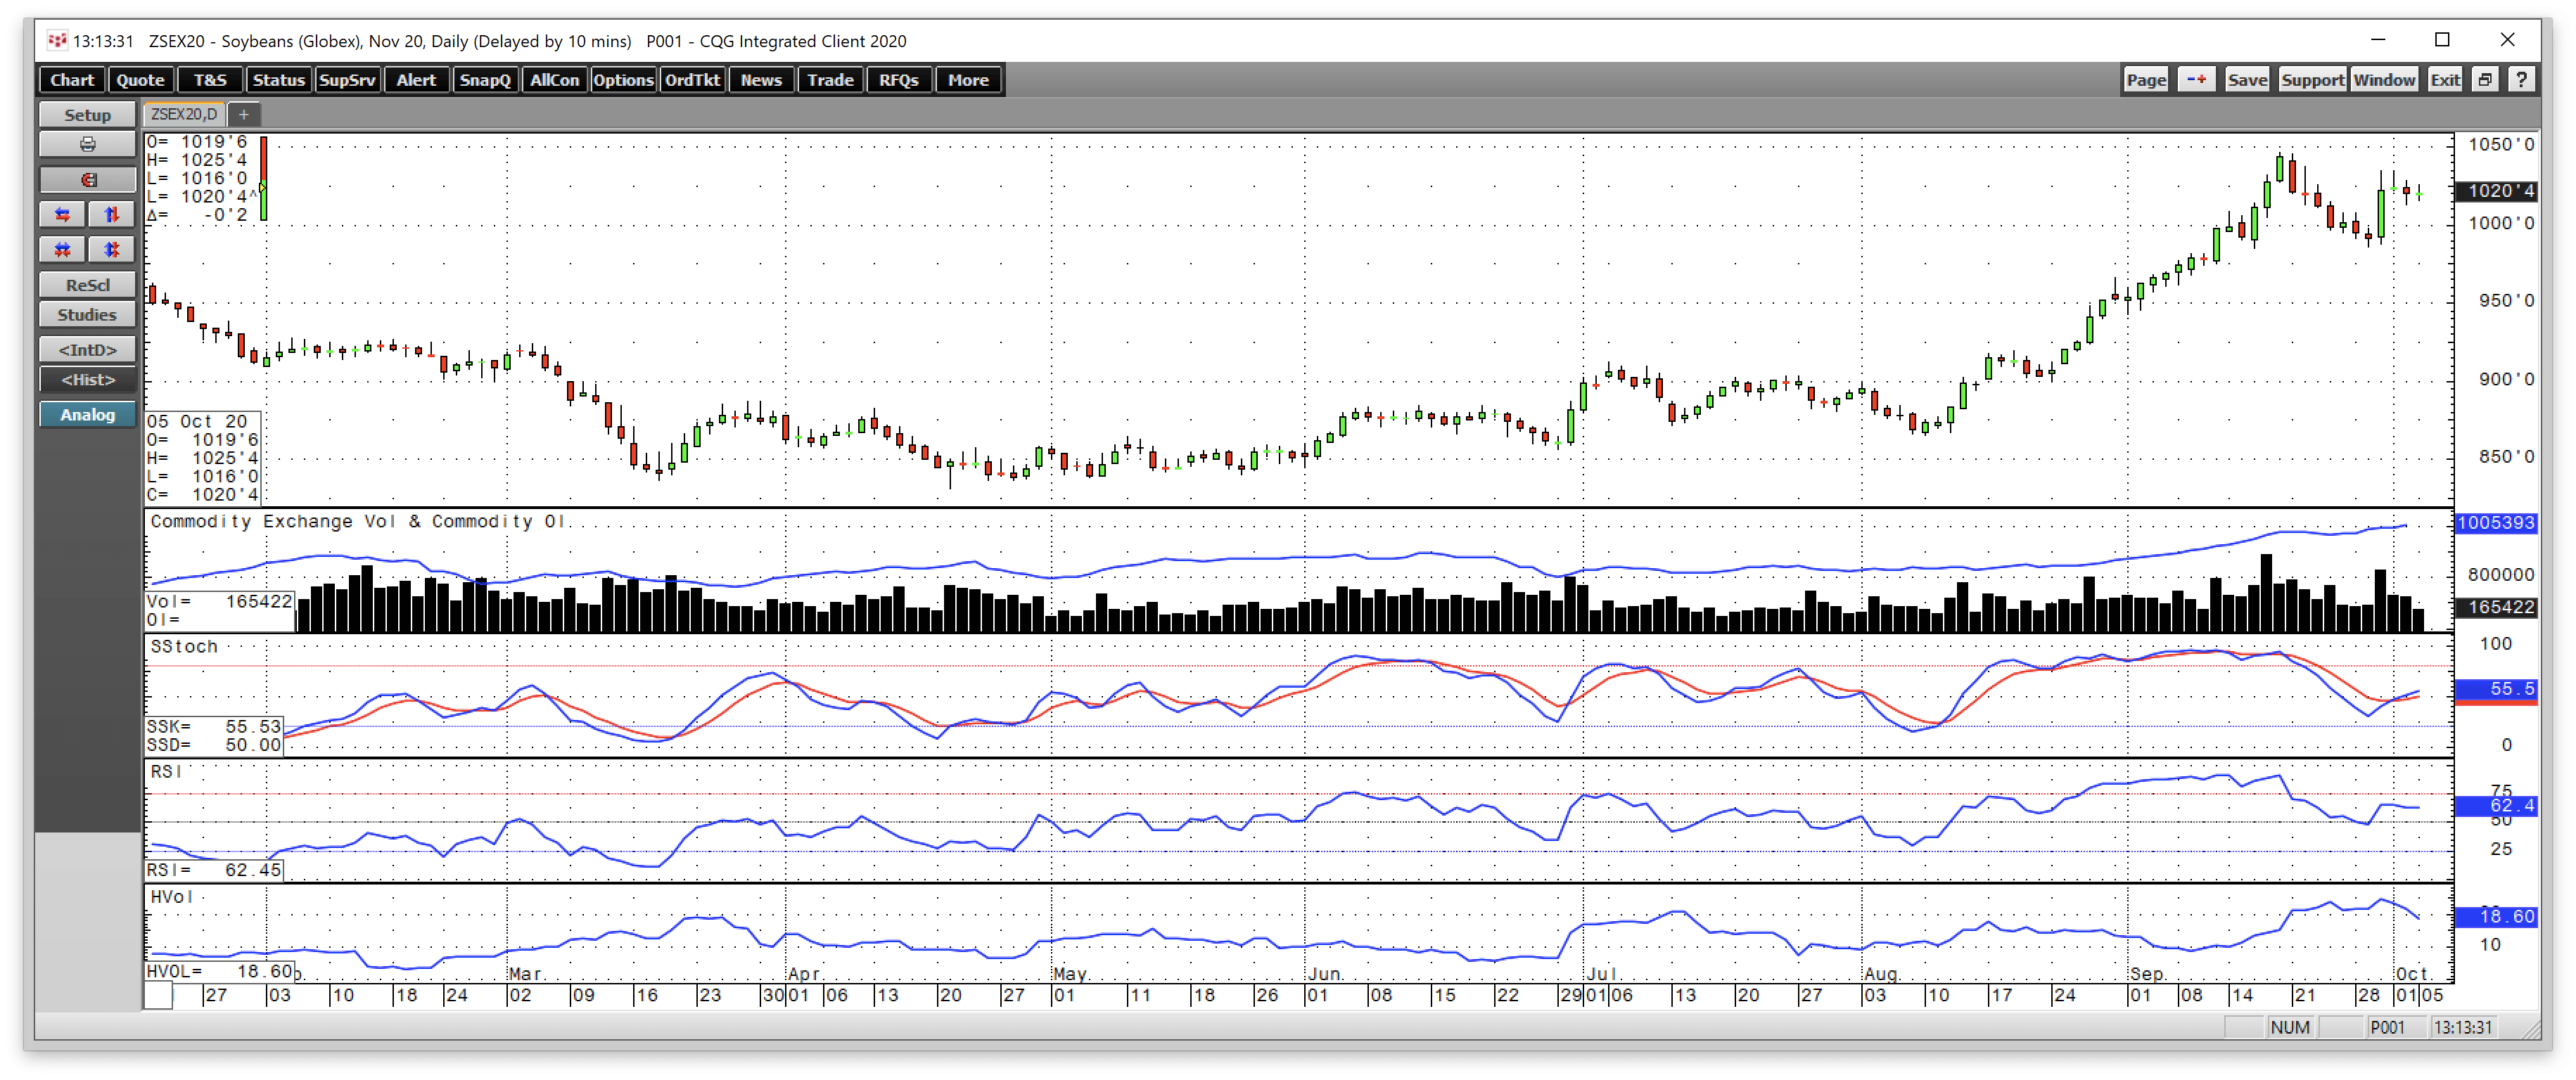Click the printer icon in the sidebar
The image size is (2576, 1080).
point(88,145)
